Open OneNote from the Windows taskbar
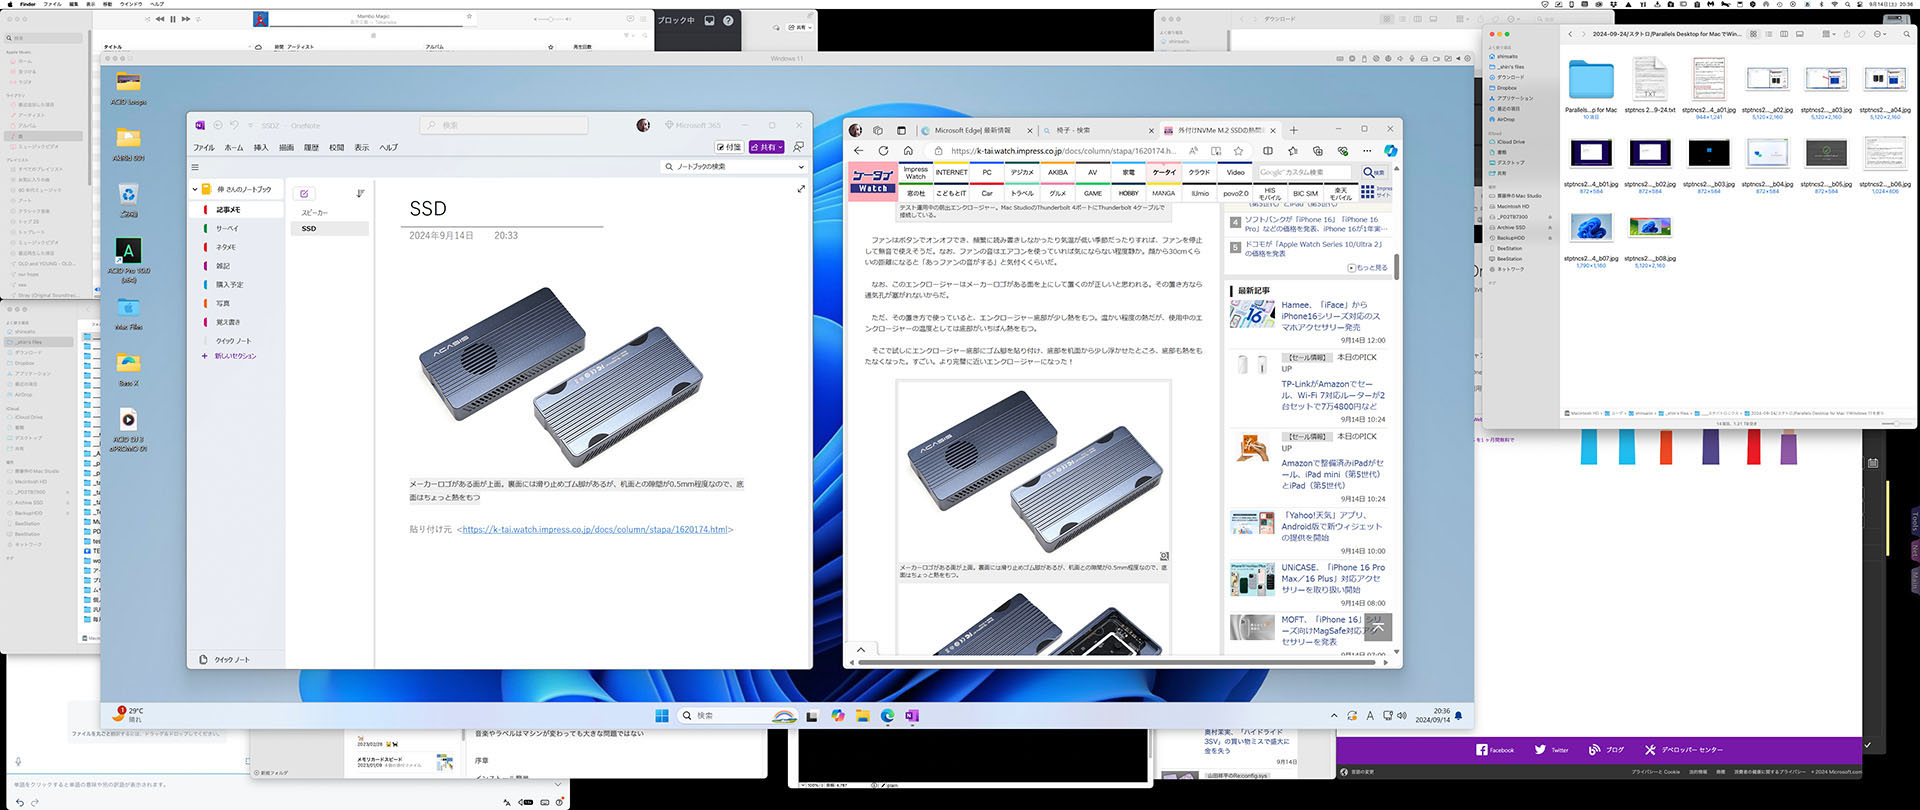 pos(911,716)
